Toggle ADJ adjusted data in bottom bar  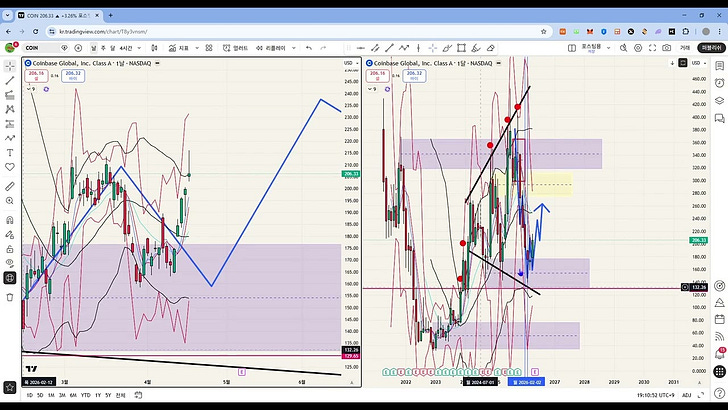point(687,395)
